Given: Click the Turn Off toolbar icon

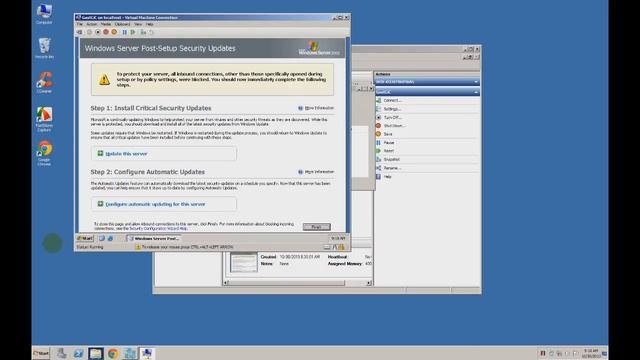Looking at the screenshot, I should pyautogui.click(x=98, y=32).
